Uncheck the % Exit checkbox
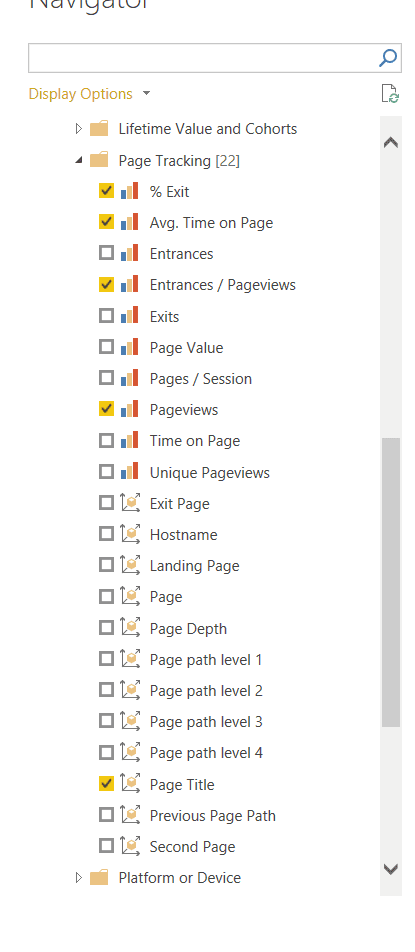This screenshot has width=415, height=952. 106,191
